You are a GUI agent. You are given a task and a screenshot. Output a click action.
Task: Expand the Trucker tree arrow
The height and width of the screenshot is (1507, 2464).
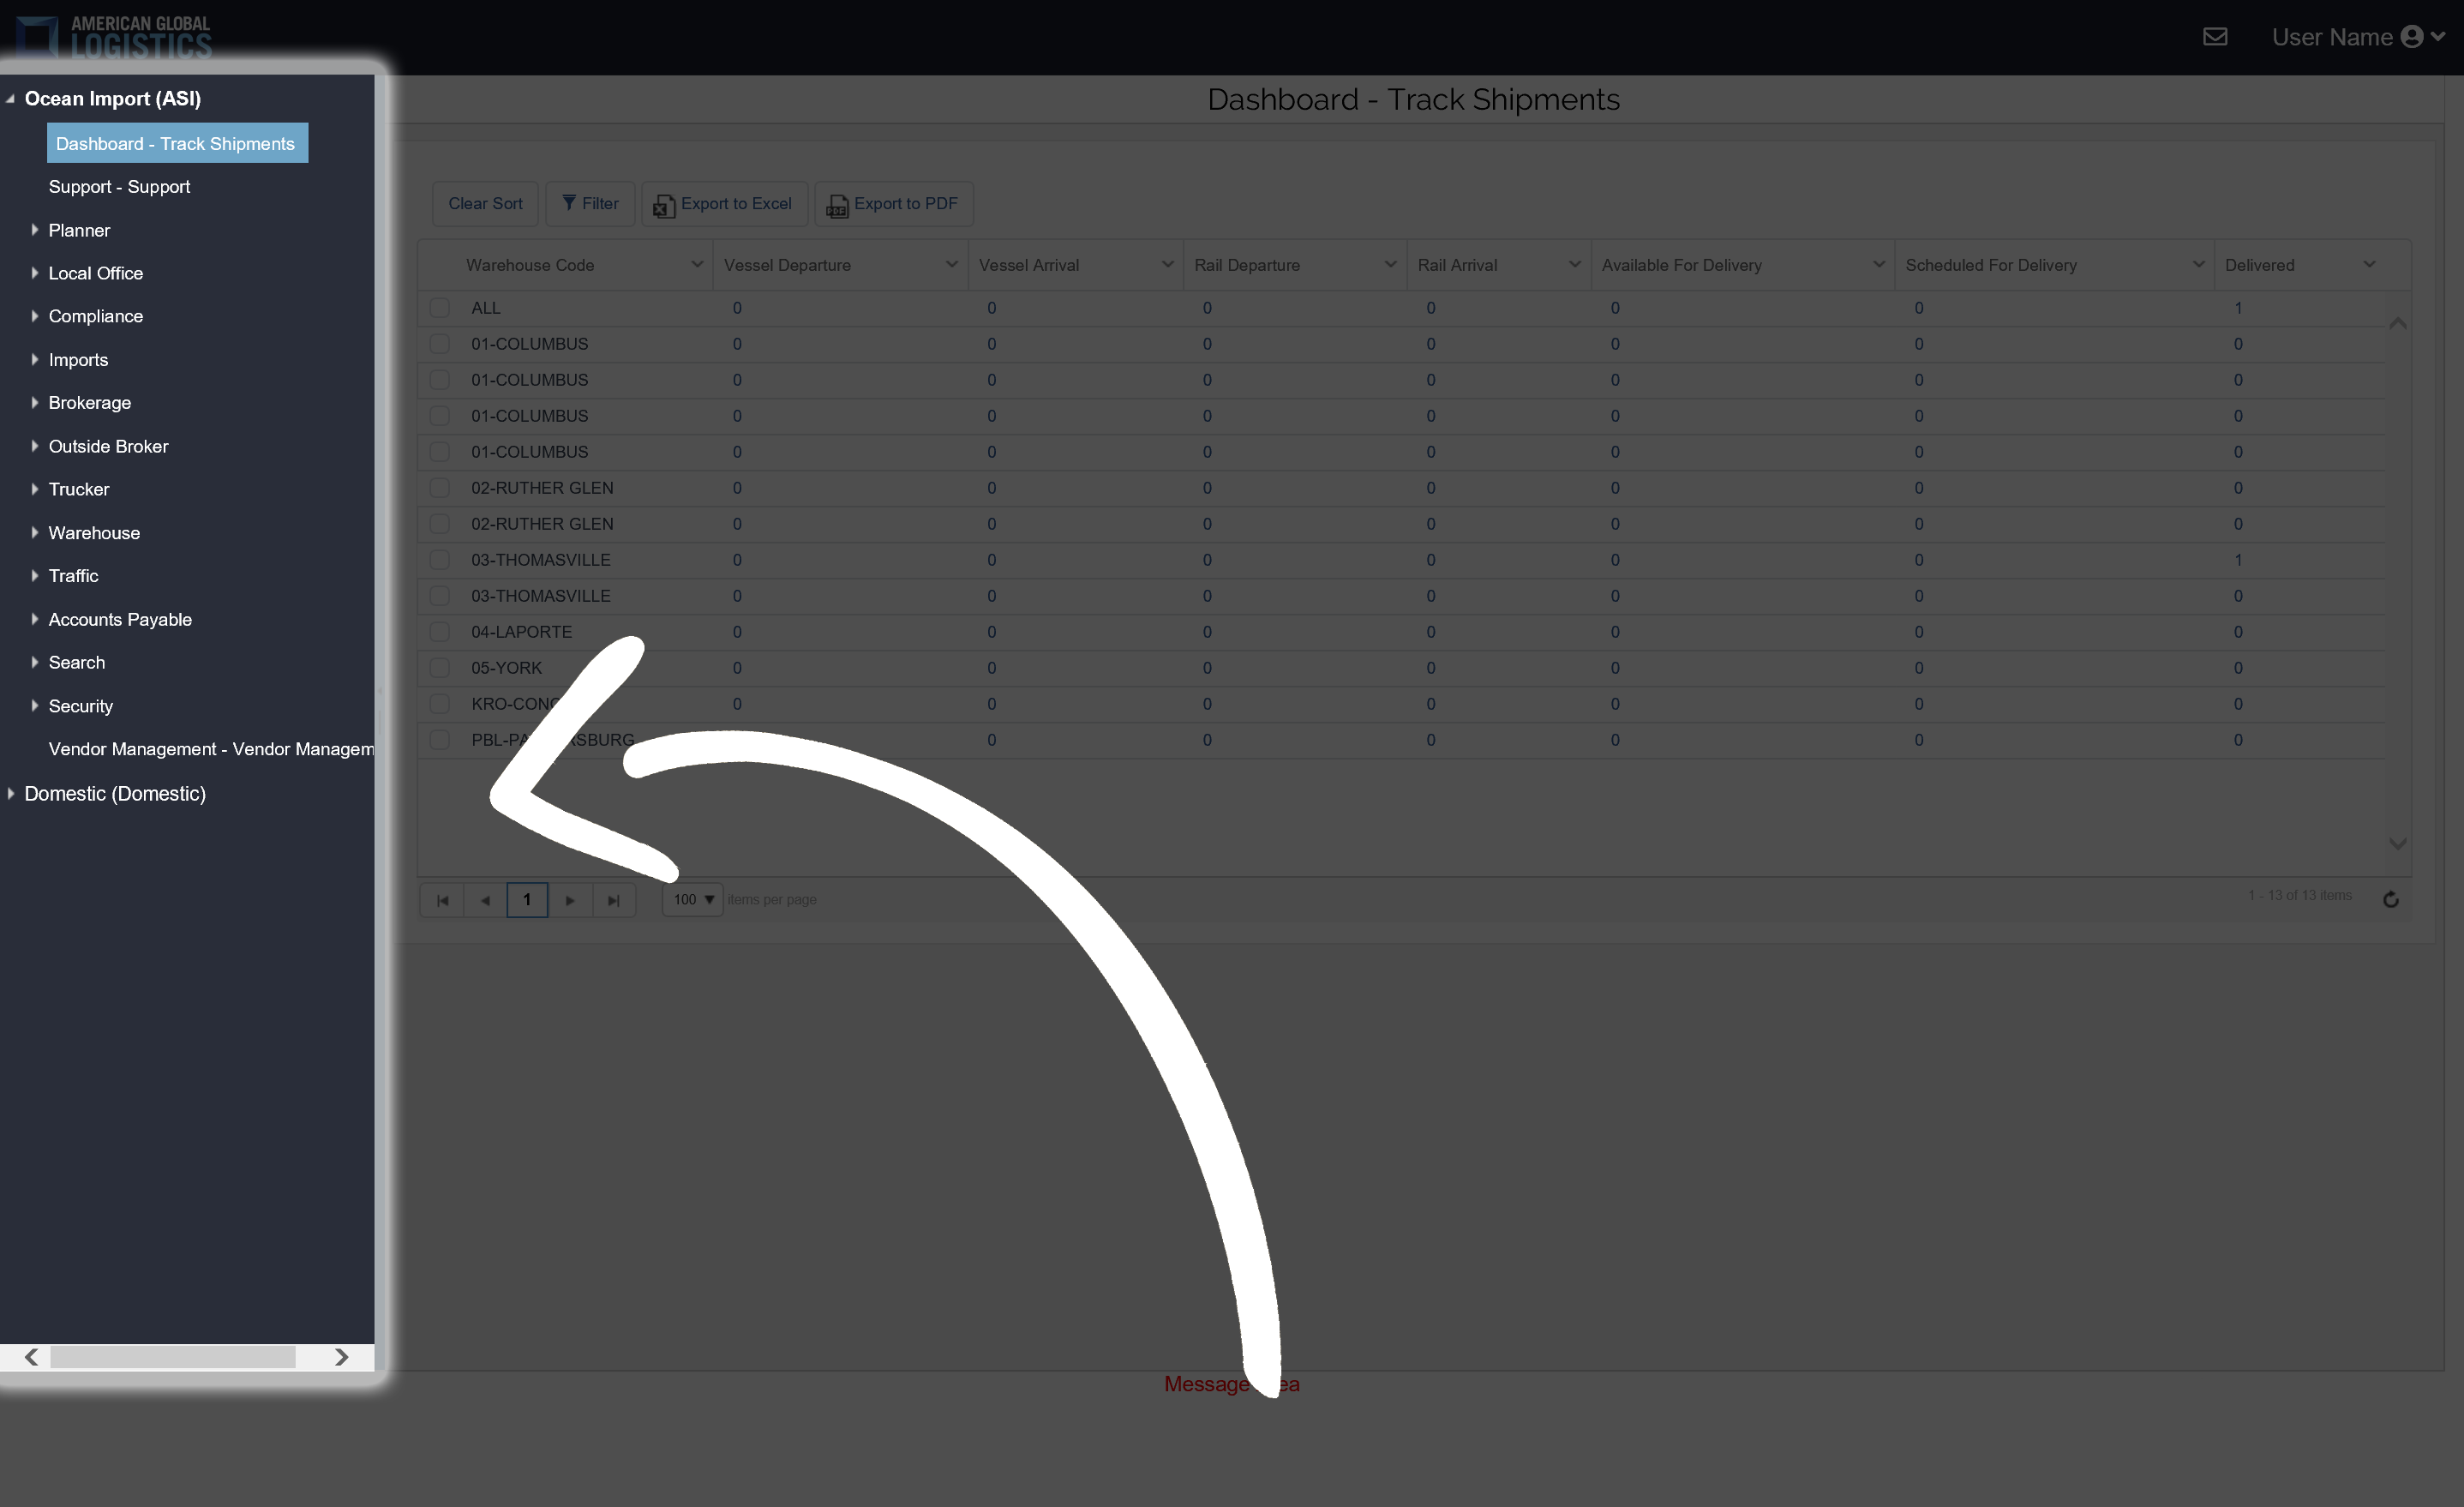point(34,489)
